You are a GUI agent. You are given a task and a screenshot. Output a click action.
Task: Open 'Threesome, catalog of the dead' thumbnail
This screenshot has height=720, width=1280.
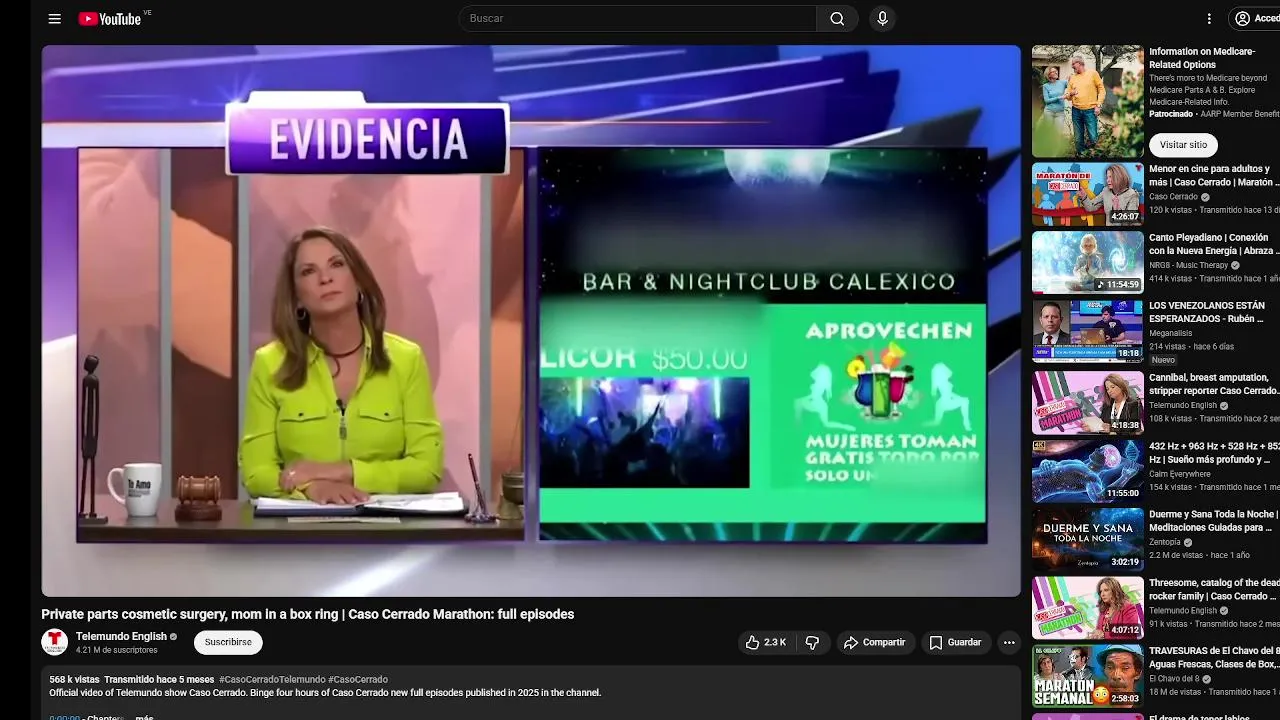pyautogui.click(x=1087, y=607)
